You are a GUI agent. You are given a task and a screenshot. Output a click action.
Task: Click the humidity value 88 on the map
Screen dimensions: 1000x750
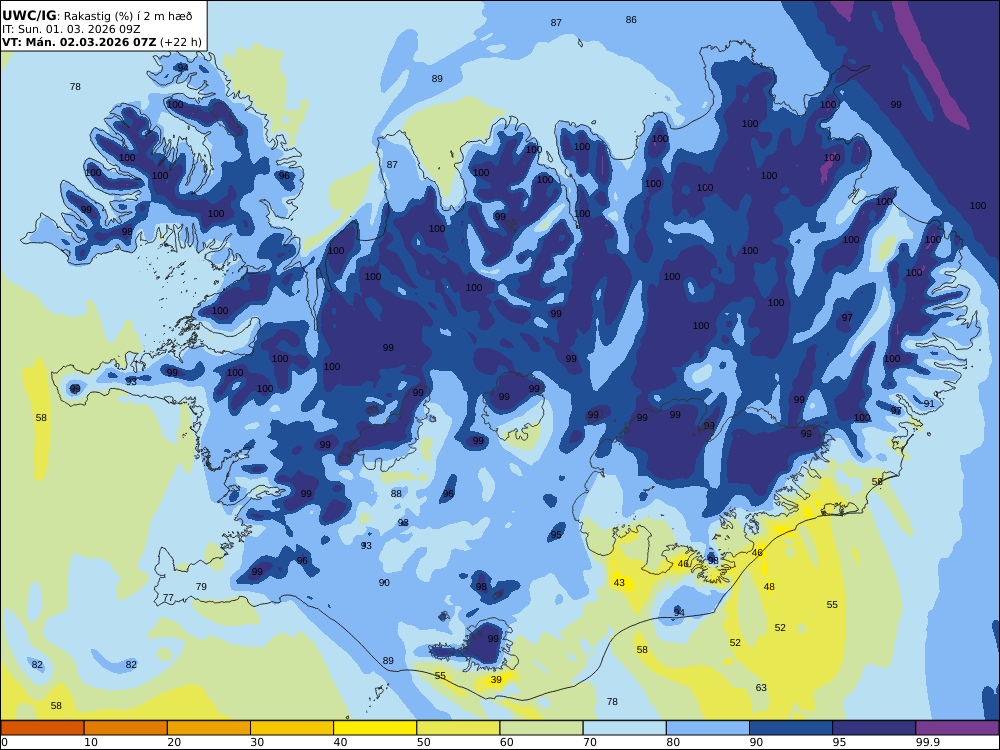point(397,494)
